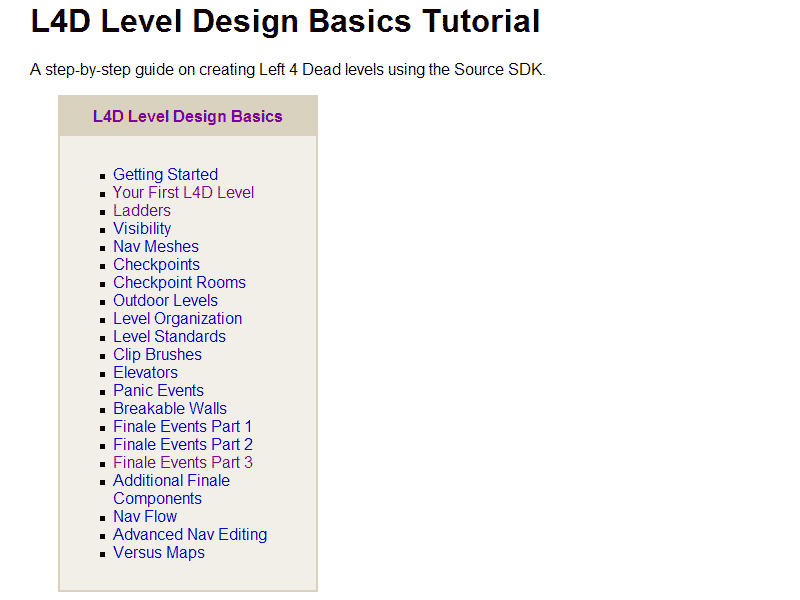Viewport: 800px width, 600px height.
Task: Click the L4D Level Design Basics header link
Action: pyautogui.click(x=188, y=117)
